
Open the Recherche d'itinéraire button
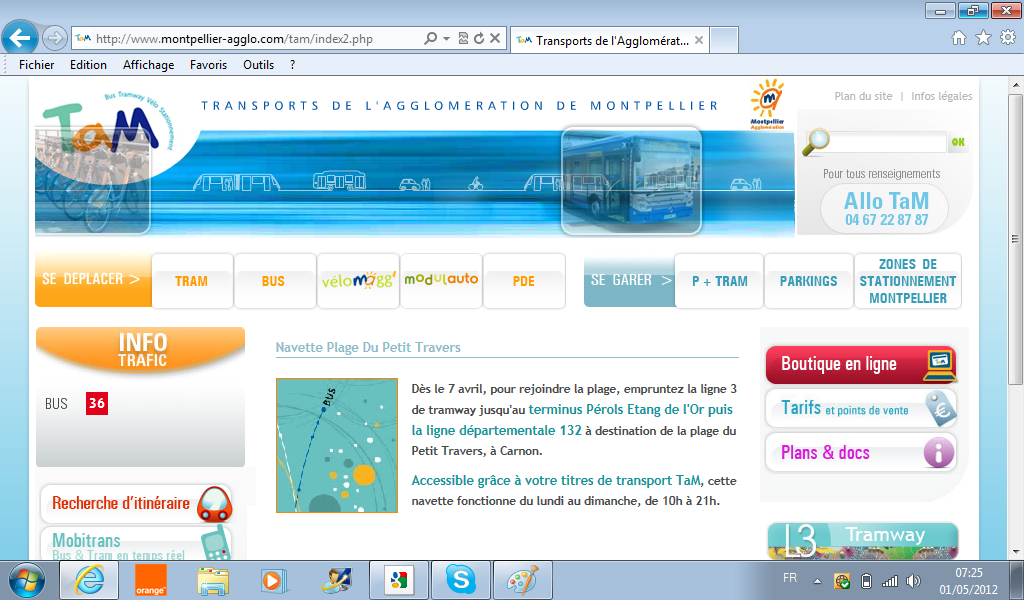136,504
